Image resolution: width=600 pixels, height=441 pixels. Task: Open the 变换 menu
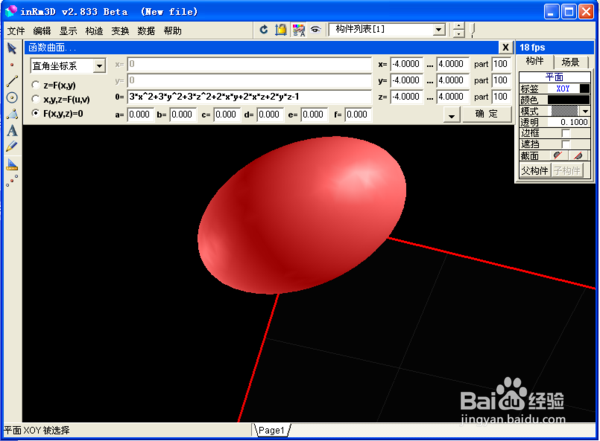[120, 31]
